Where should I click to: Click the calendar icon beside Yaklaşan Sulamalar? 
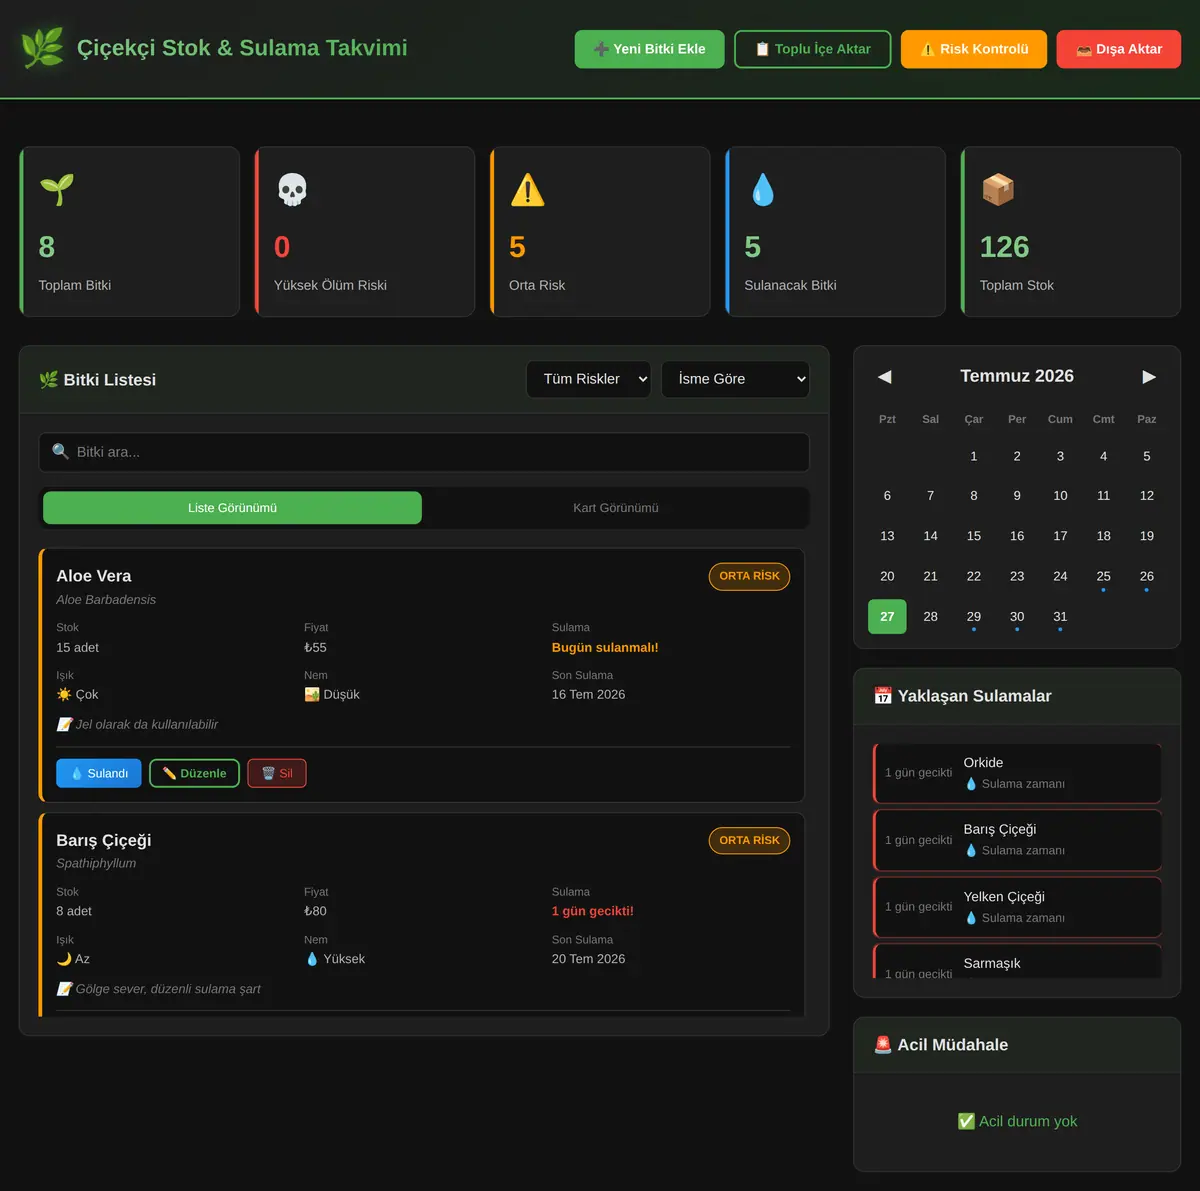point(883,696)
